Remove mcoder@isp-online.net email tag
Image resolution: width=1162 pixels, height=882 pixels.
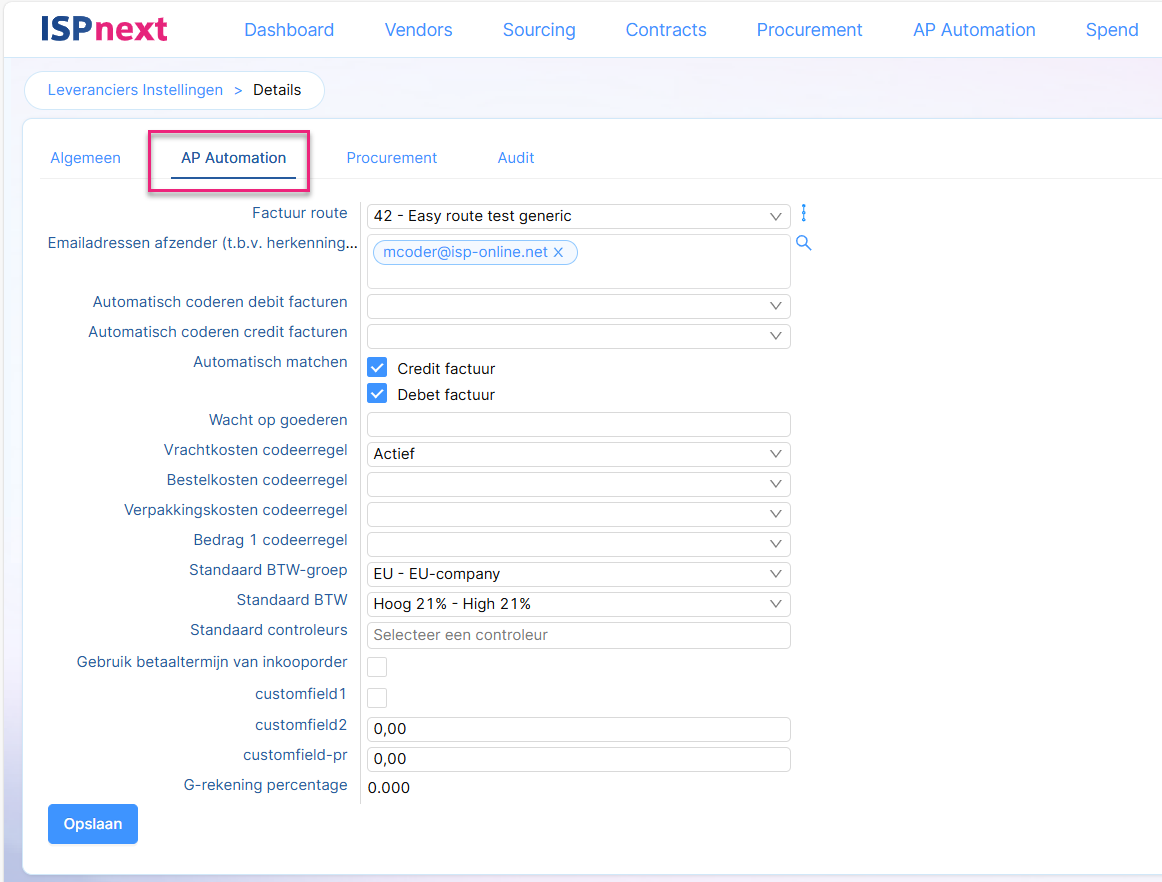tap(559, 252)
